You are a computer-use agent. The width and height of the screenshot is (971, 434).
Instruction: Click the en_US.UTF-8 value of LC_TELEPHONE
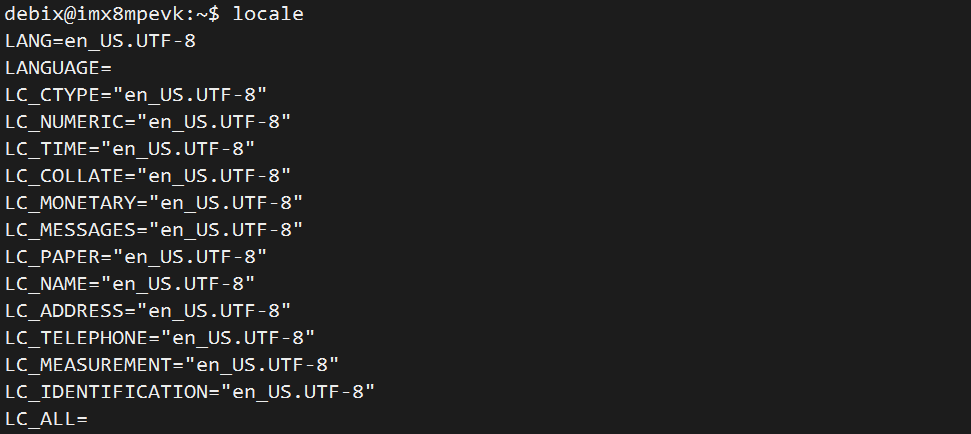(238, 338)
